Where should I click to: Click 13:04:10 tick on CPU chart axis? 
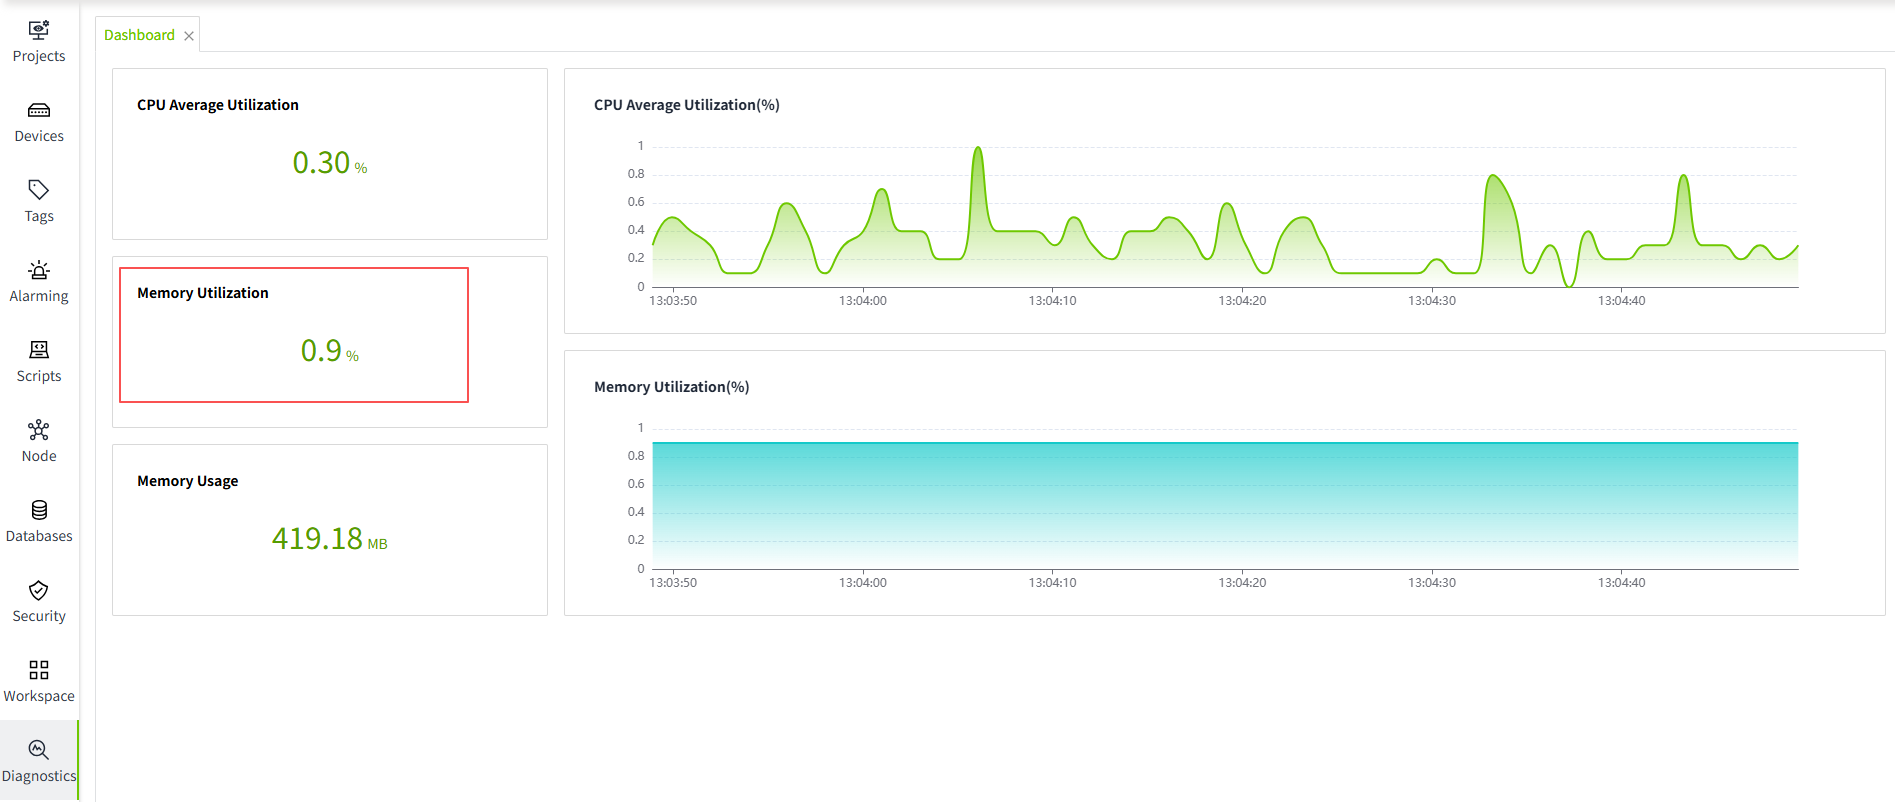coord(1052,300)
